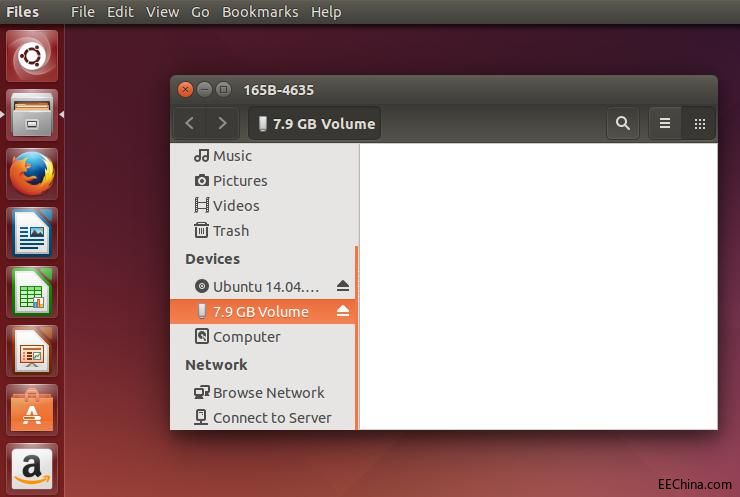
Task: Maximize the 165B-4635 window
Action: click(x=224, y=89)
